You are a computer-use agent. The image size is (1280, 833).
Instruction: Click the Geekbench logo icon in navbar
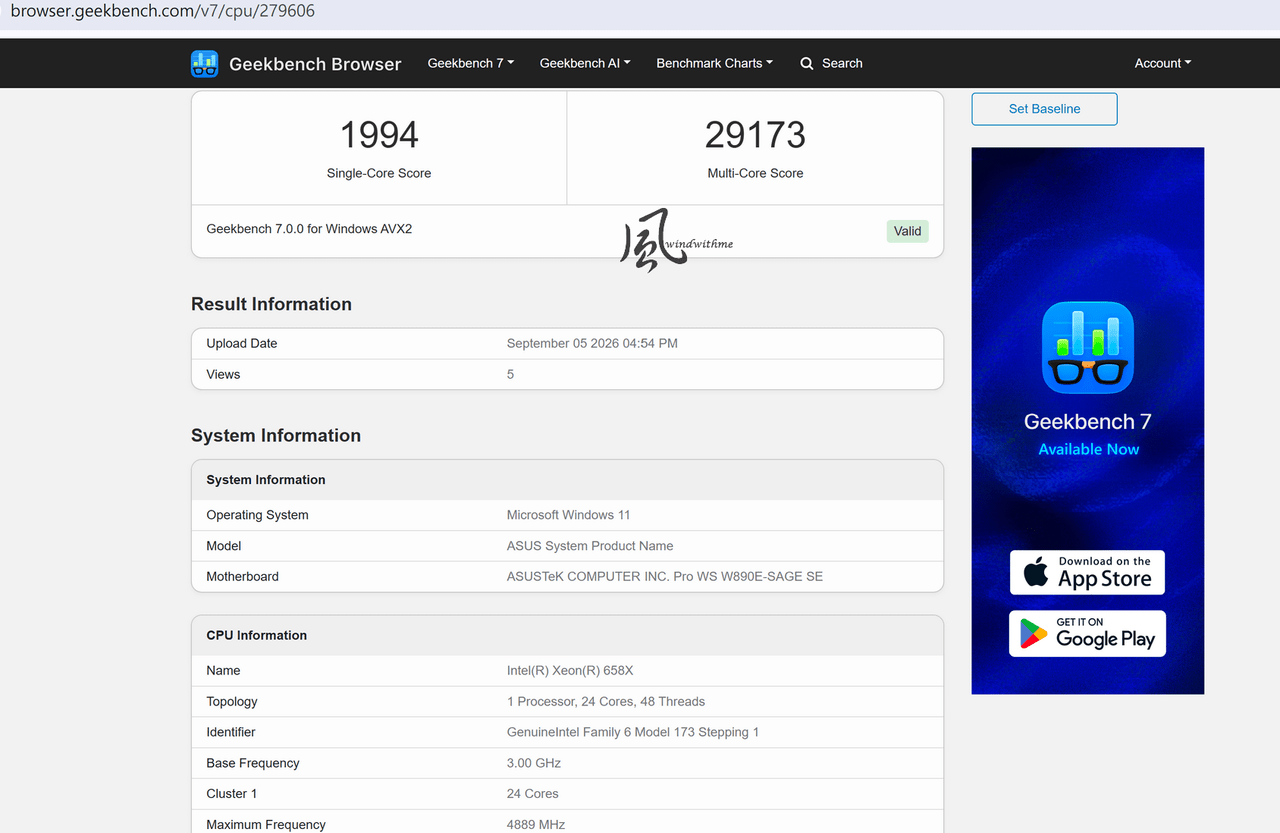(x=204, y=63)
